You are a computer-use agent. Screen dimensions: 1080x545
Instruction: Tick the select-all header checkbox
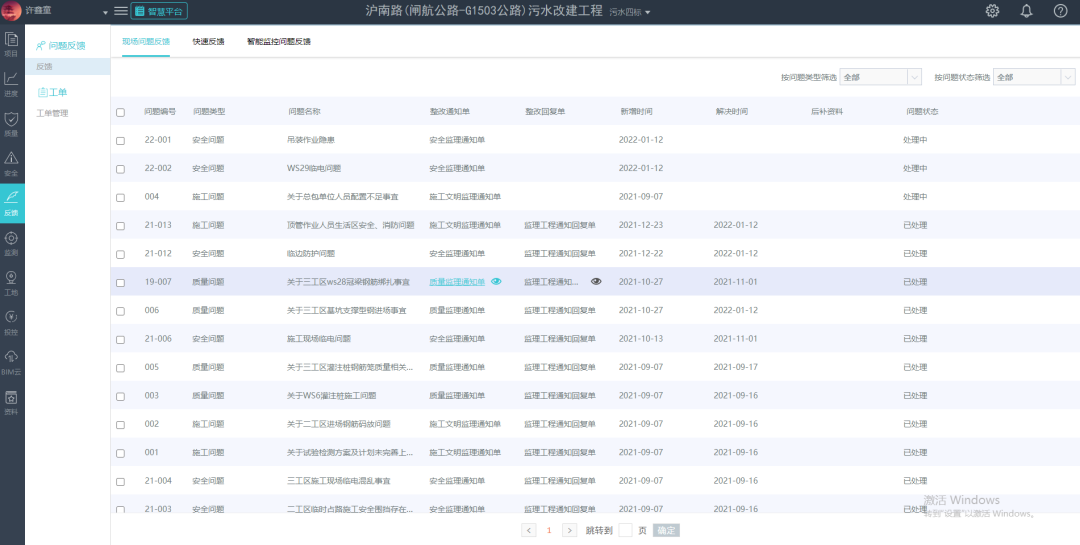click(121, 112)
